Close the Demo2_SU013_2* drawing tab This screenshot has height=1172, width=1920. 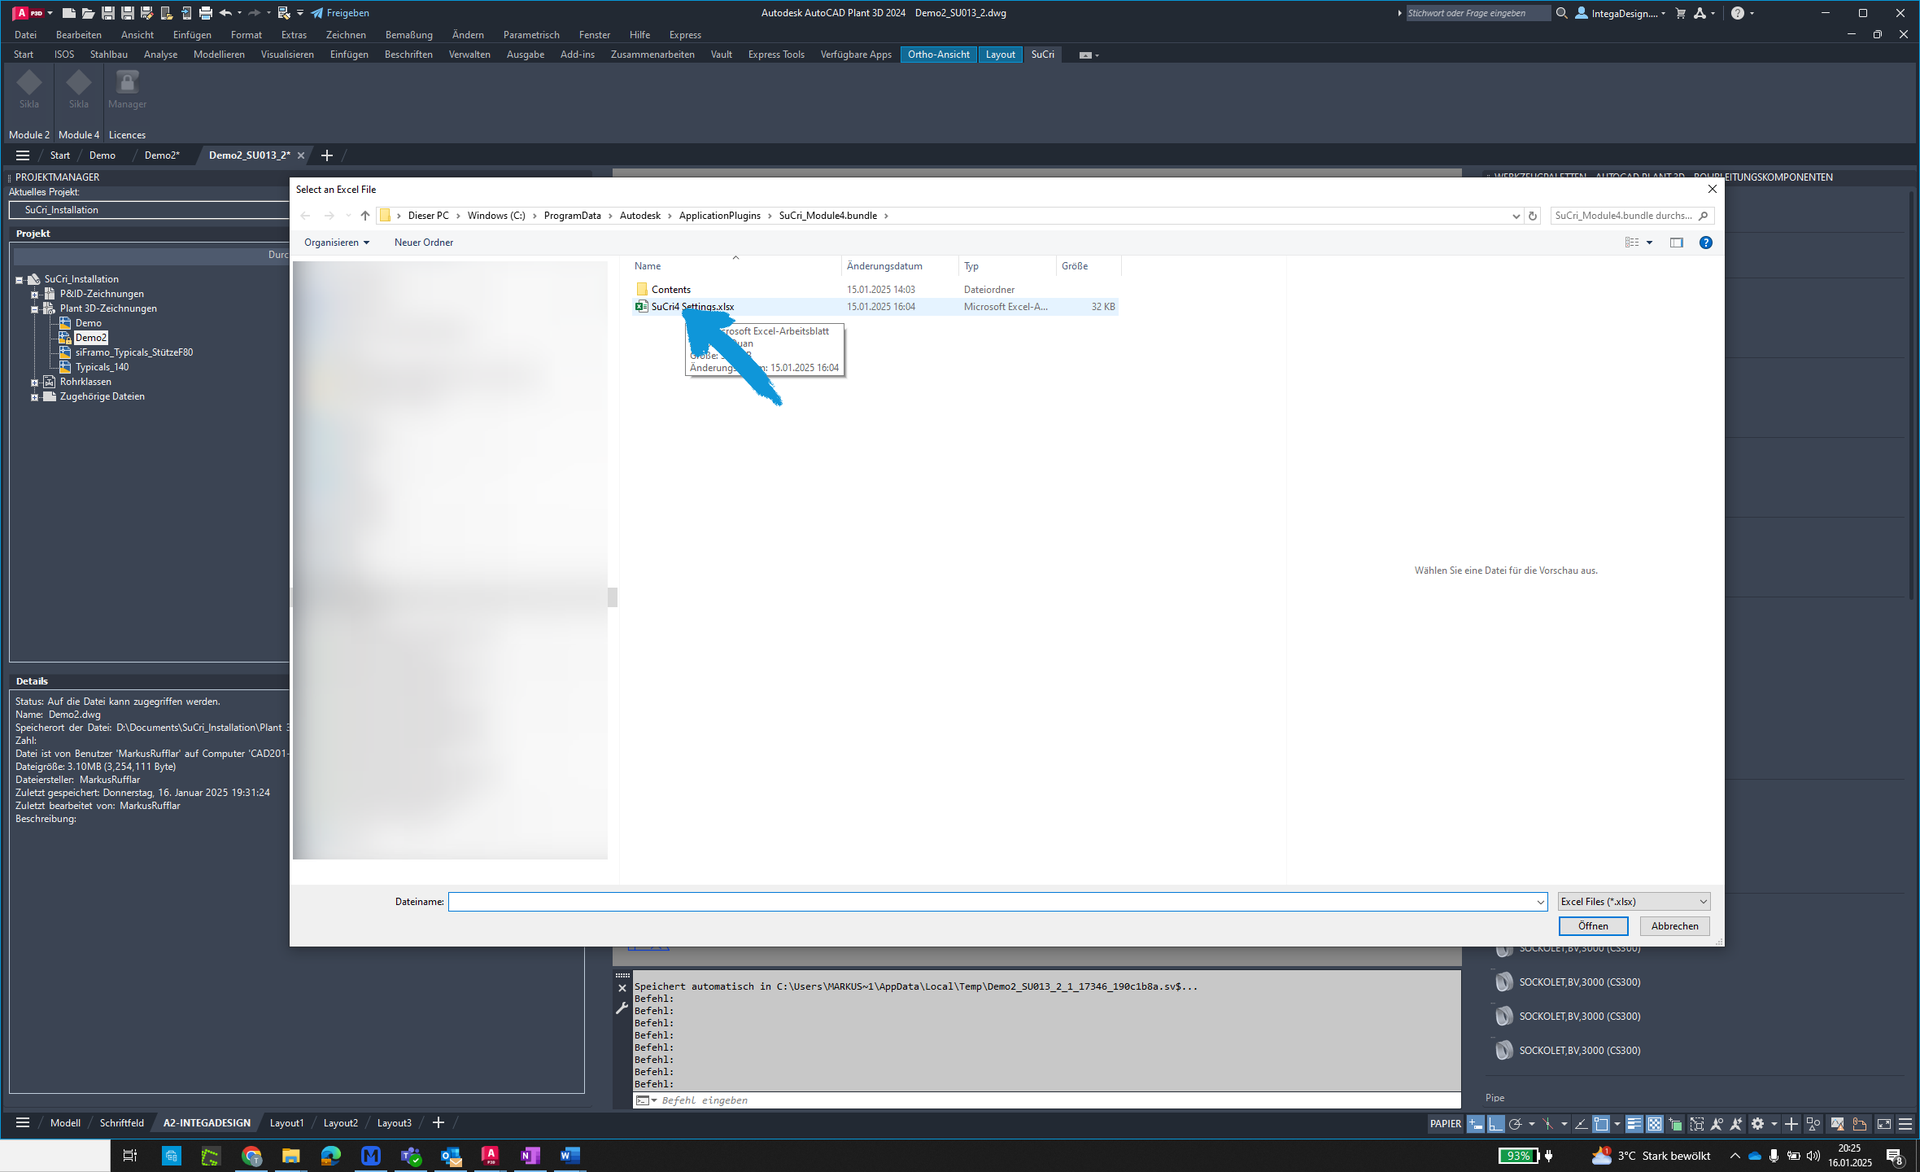tap(301, 155)
